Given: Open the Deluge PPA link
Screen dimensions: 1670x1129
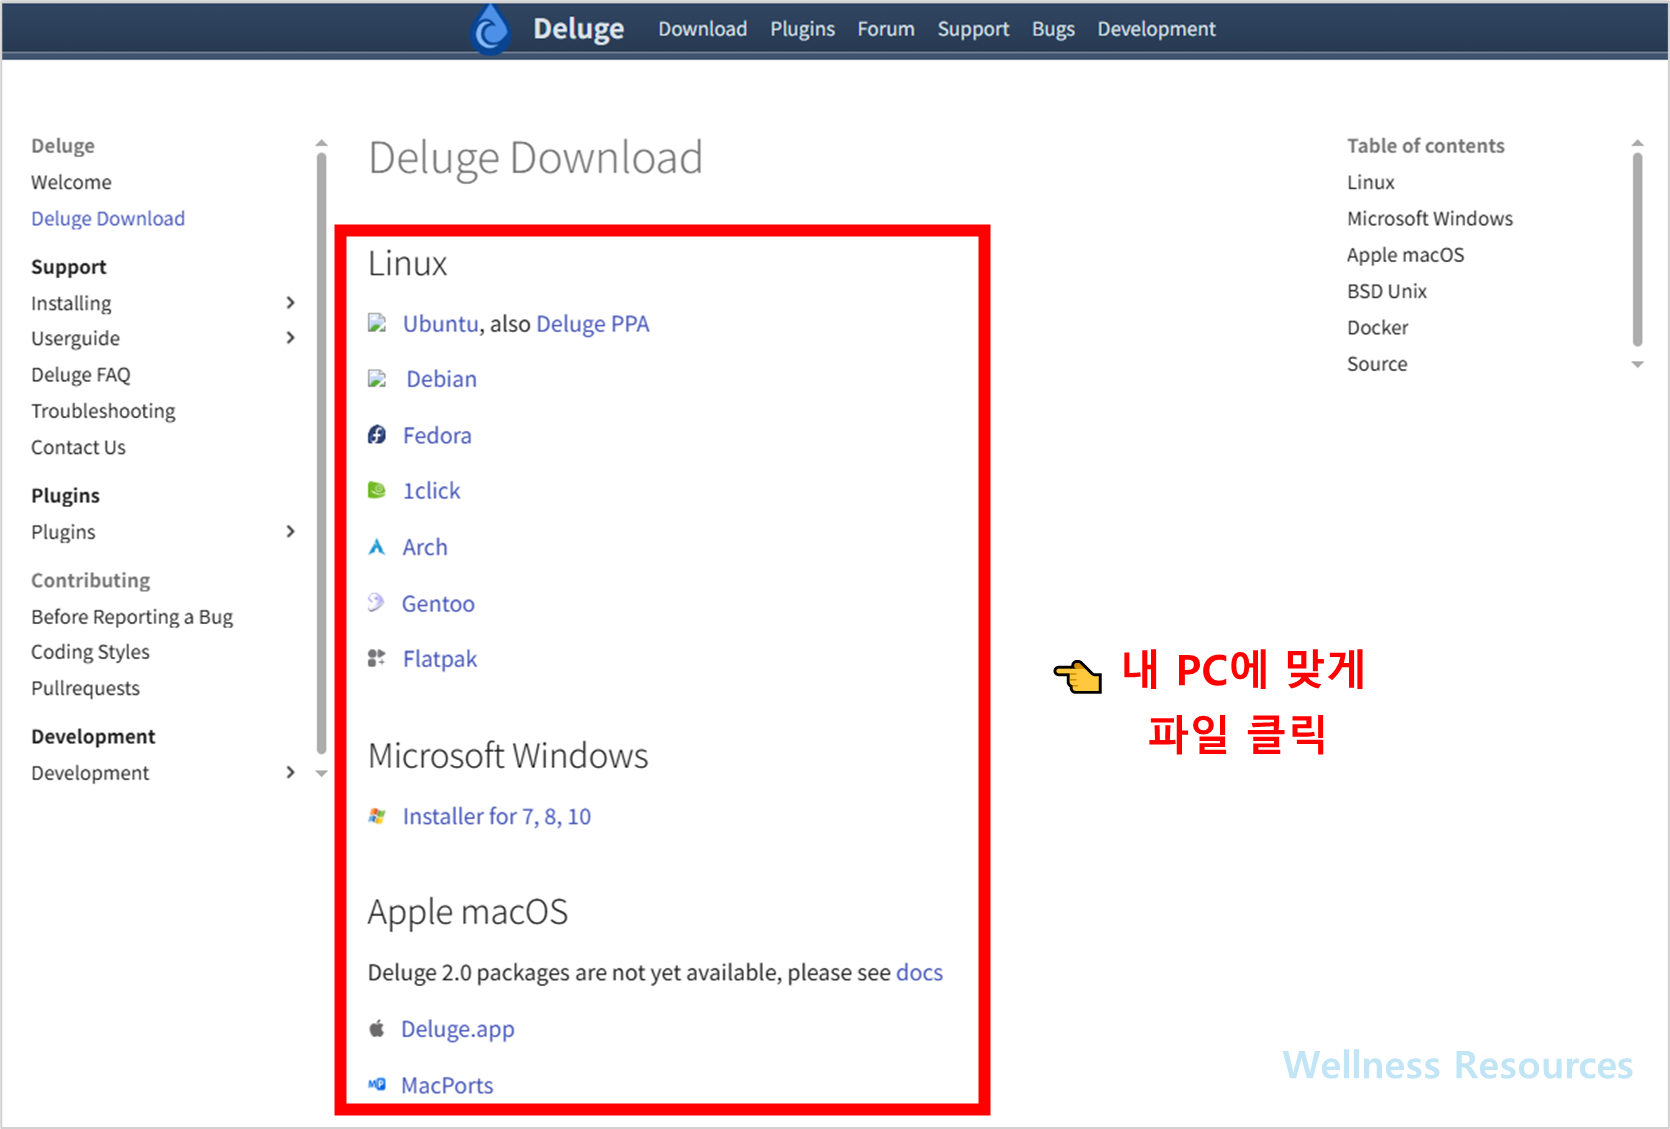Looking at the screenshot, I should (592, 323).
